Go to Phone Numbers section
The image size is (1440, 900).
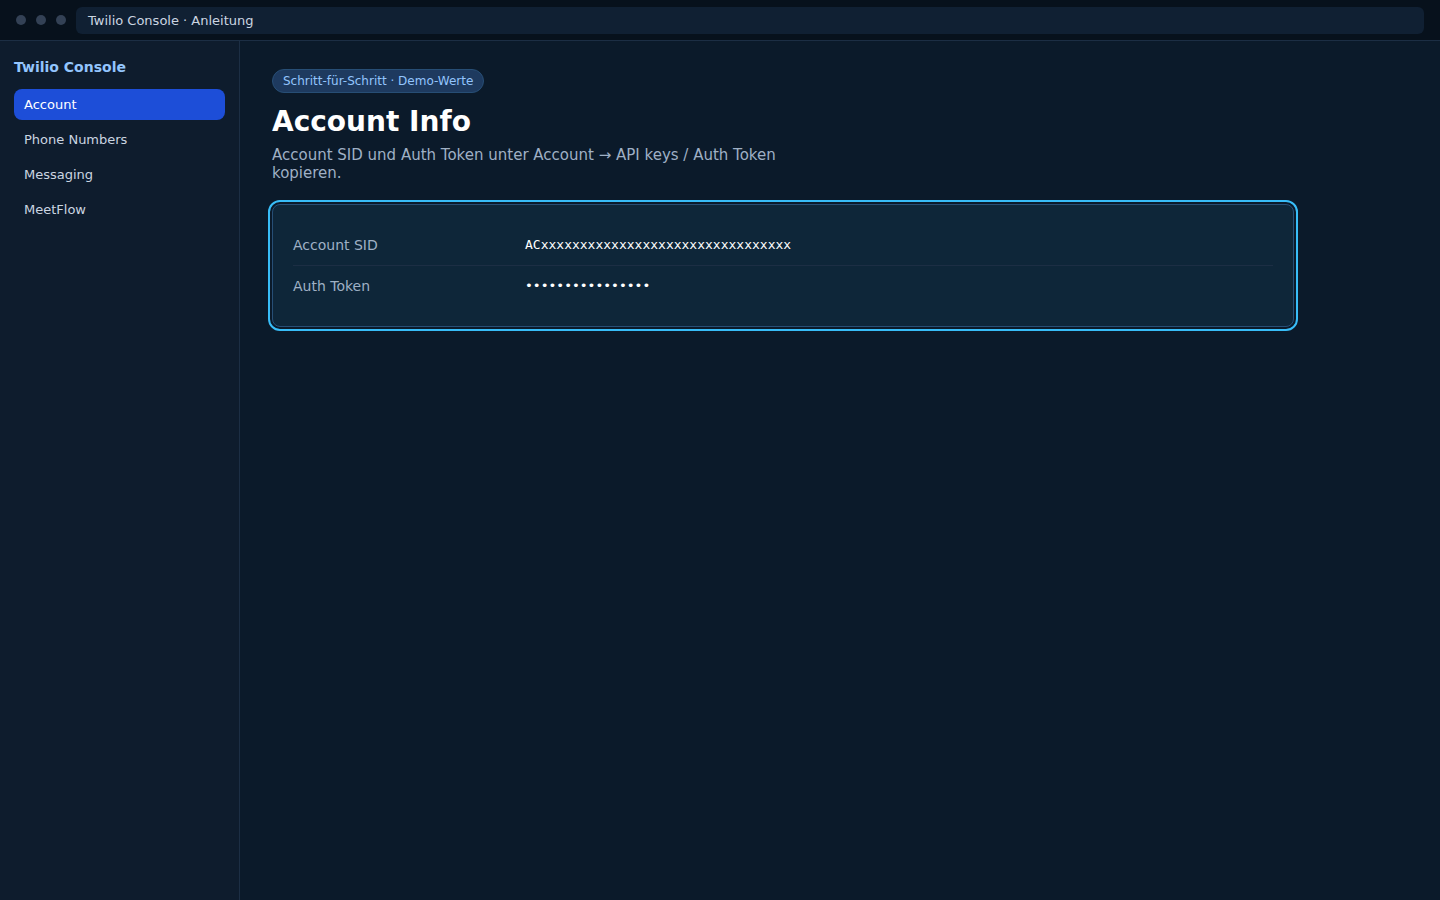[x=119, y=139]
